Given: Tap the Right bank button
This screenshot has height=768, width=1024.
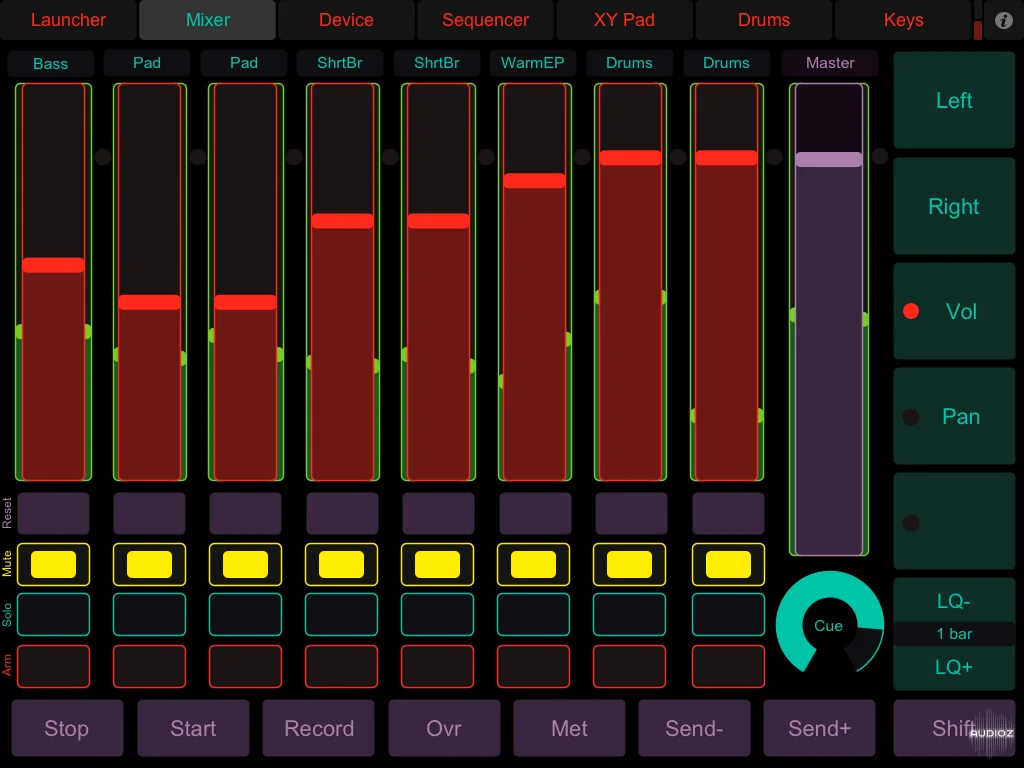Looking at the screenshot, I should tap(954, 206).
